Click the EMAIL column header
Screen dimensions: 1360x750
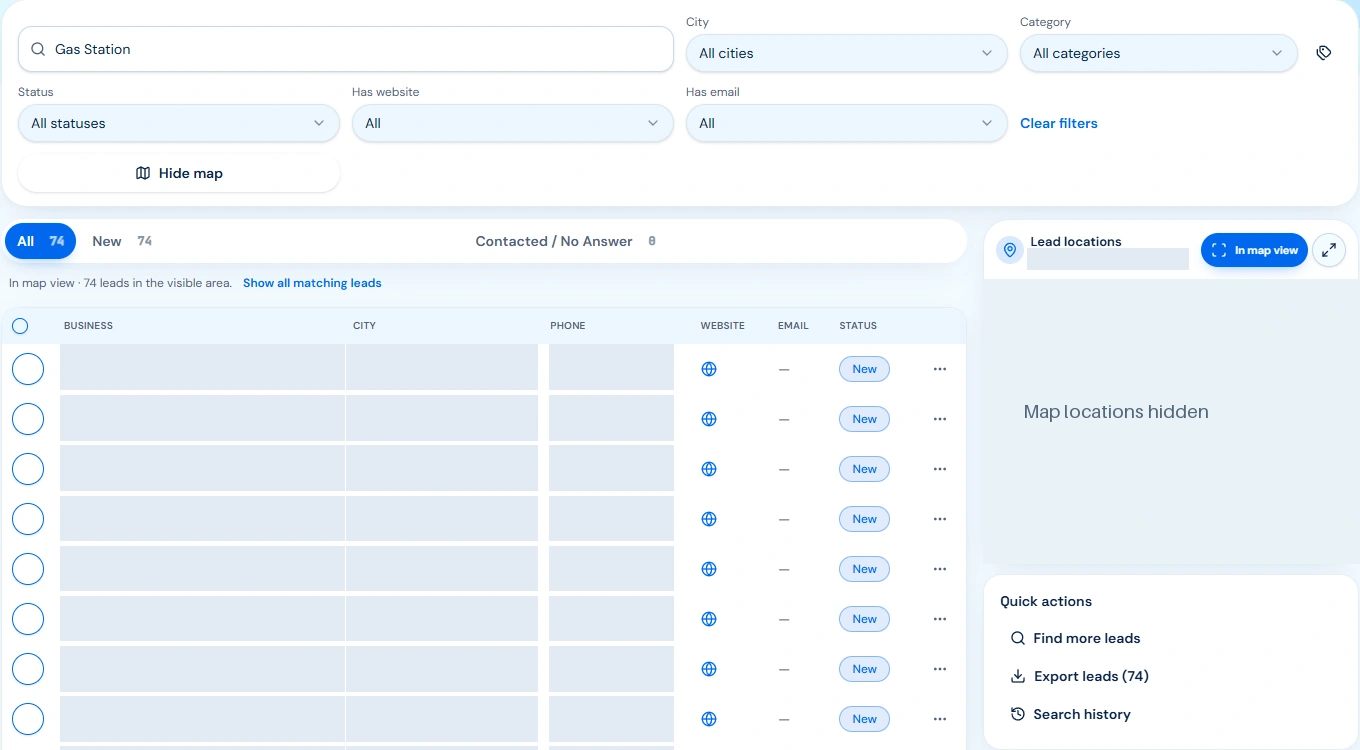point(793,326)
